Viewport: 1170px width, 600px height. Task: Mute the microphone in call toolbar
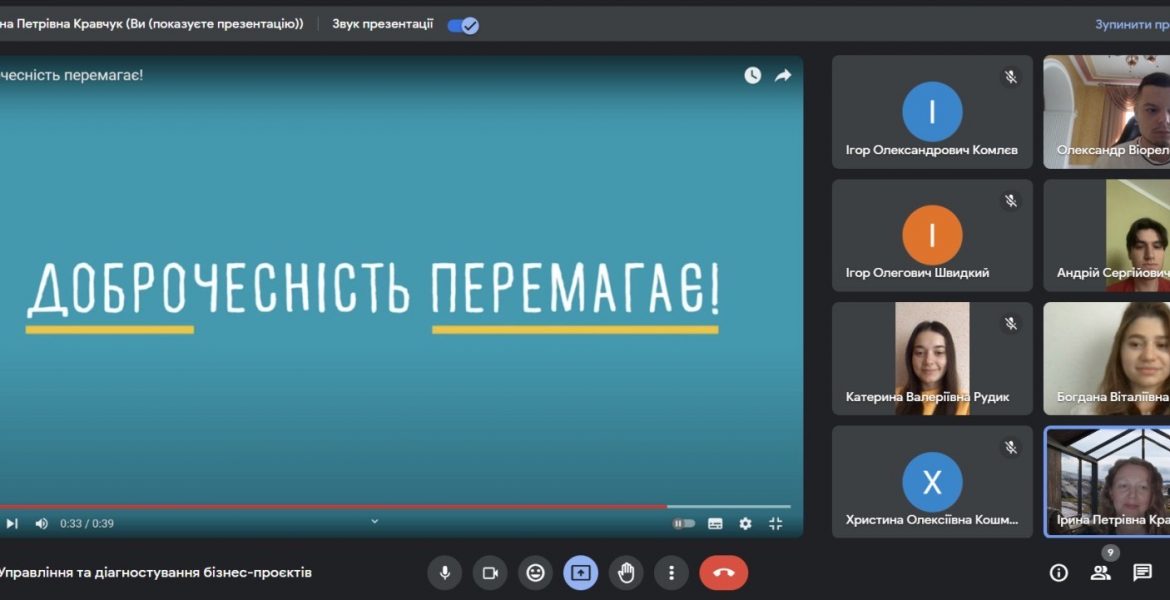(445, 573)
